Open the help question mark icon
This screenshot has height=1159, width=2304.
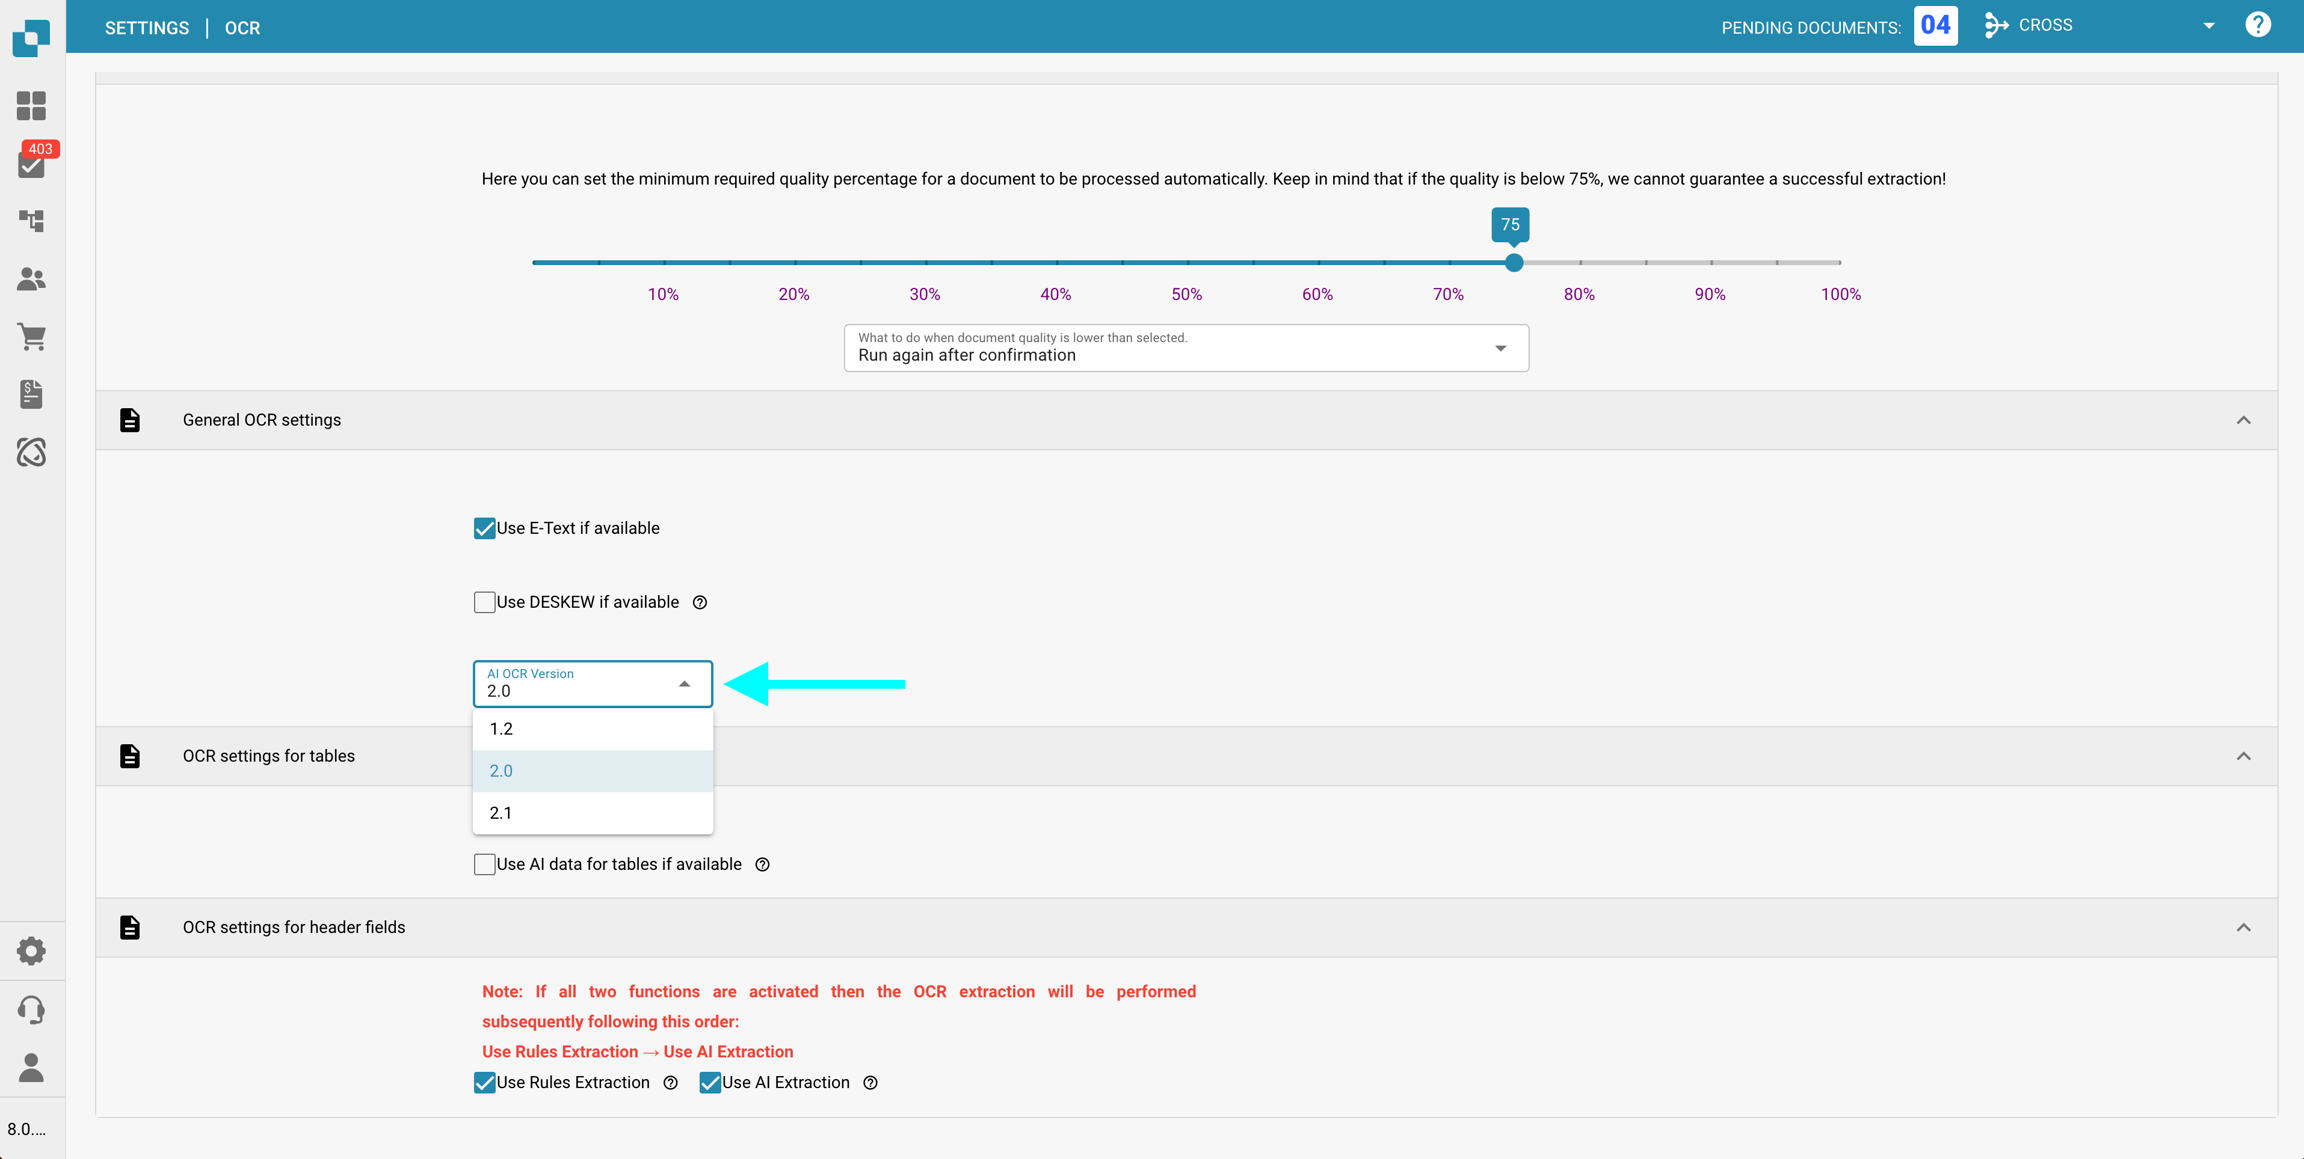2258,26
